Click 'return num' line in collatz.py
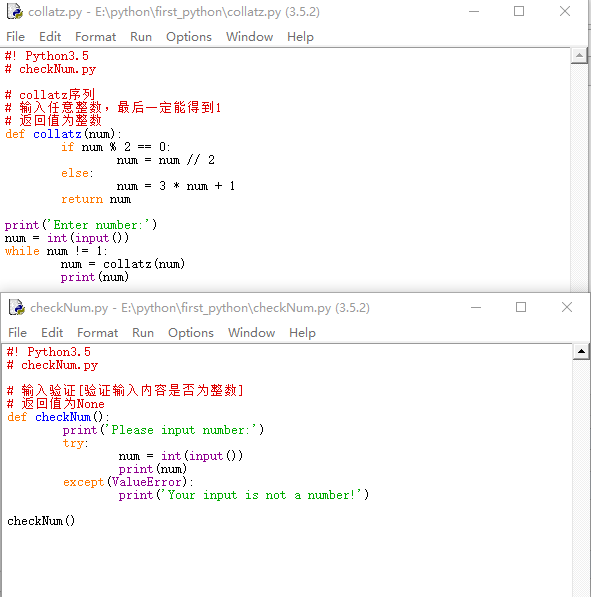Screen dimensions: 591x597 pos(96,199)
